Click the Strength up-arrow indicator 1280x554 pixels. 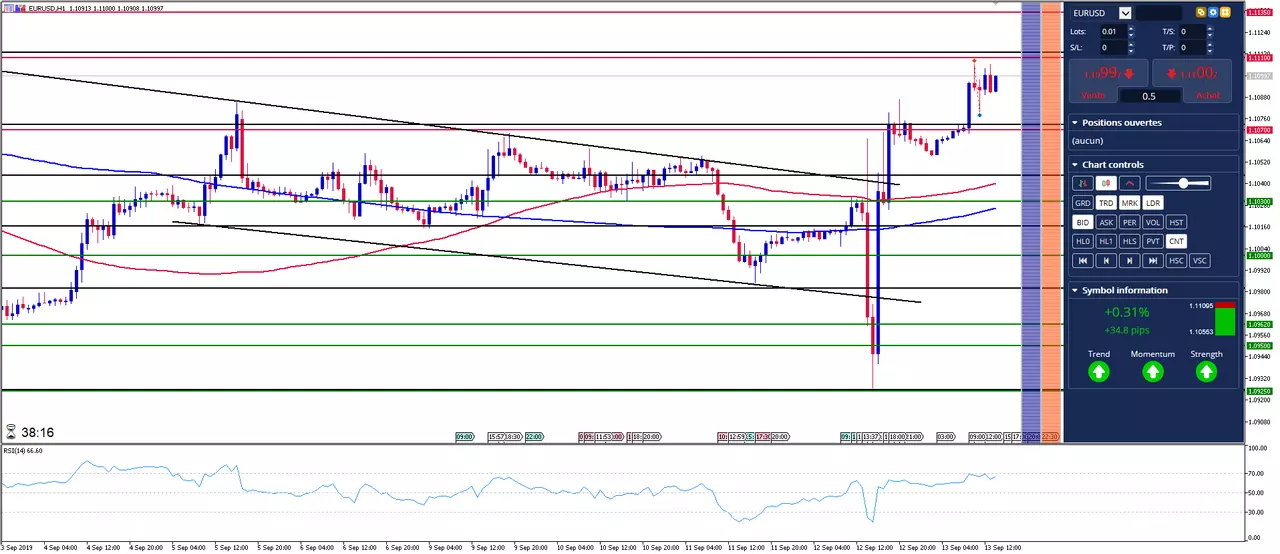(x=1206, y=372)
